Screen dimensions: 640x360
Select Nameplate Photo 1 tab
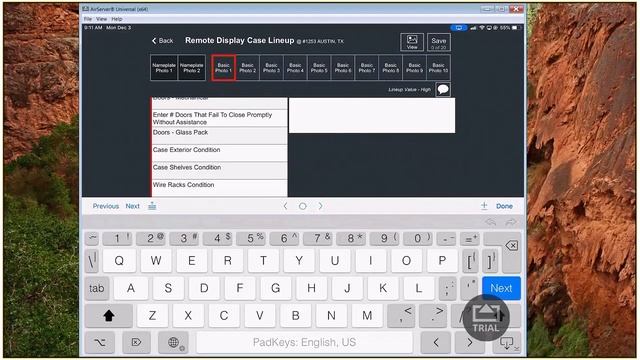coord(164,68)
